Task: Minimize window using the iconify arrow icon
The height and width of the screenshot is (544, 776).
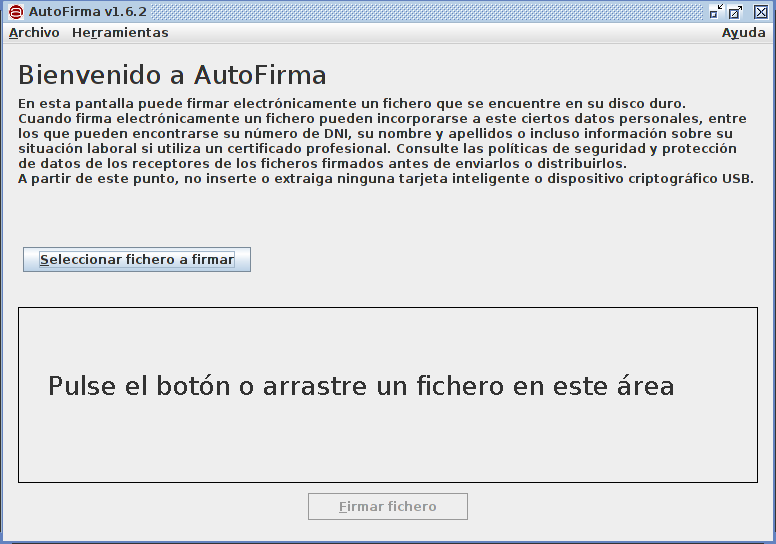Action: 716,12
